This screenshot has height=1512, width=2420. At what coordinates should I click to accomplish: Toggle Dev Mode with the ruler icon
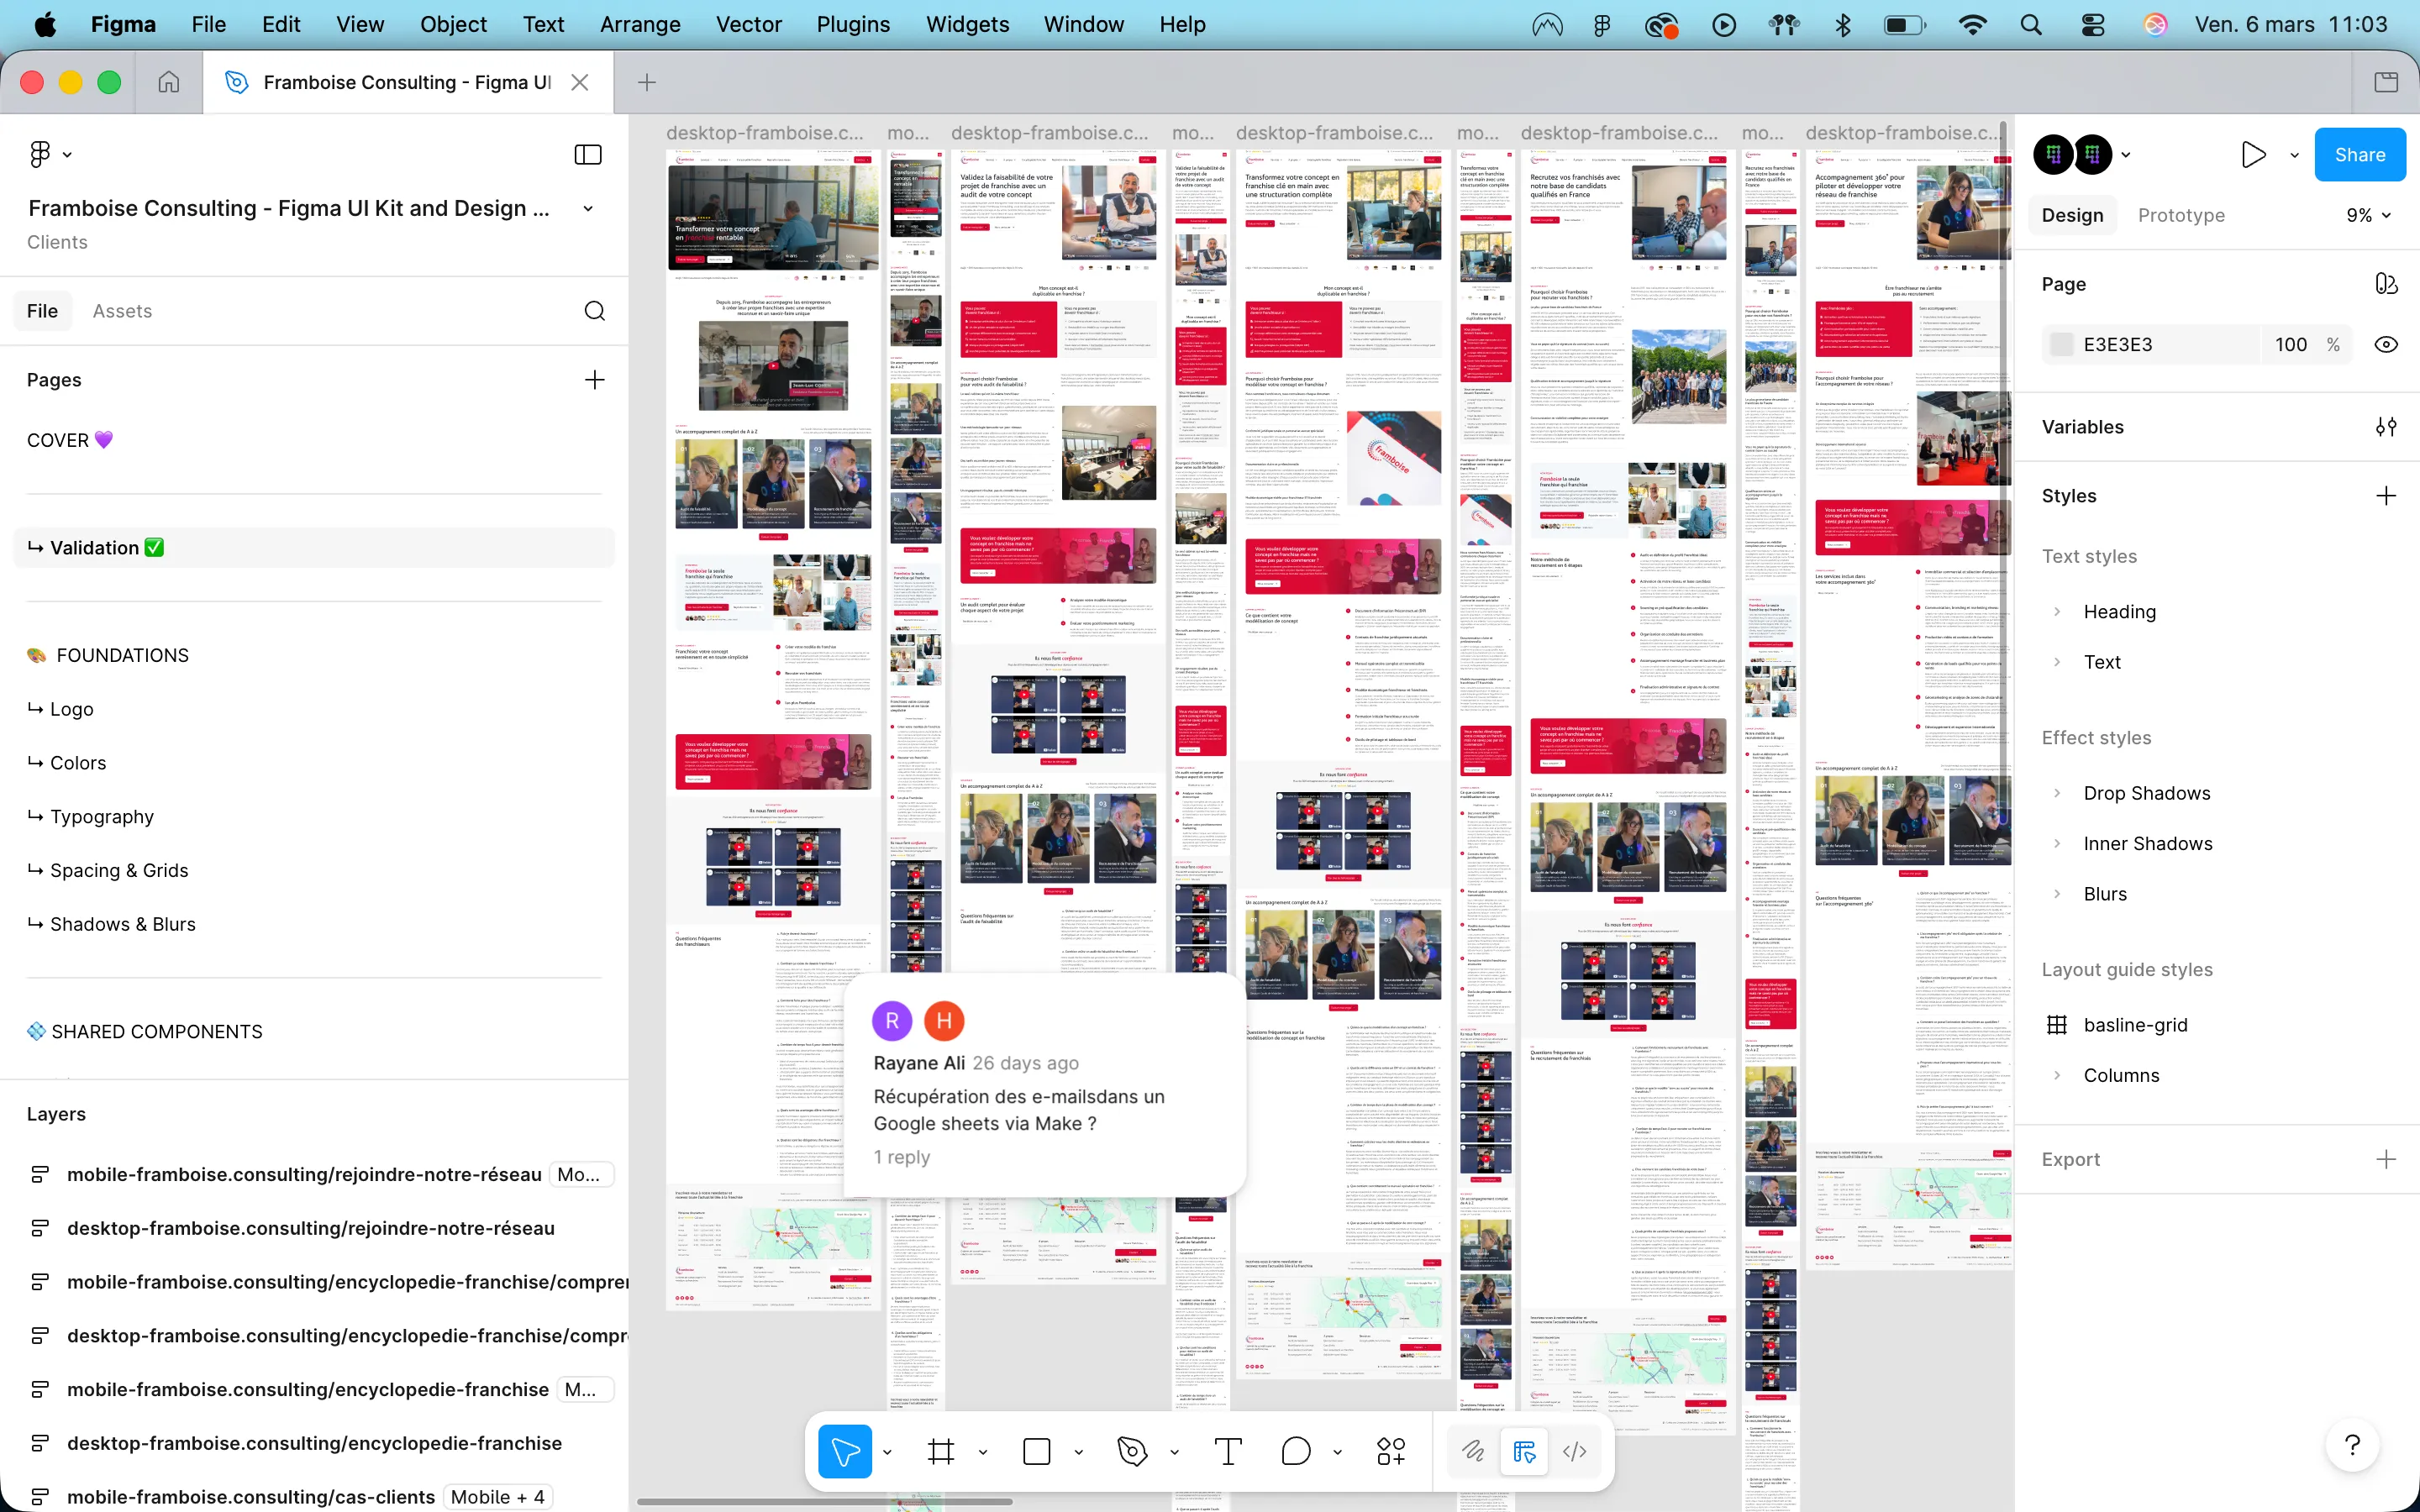tap(1523, 1450)
